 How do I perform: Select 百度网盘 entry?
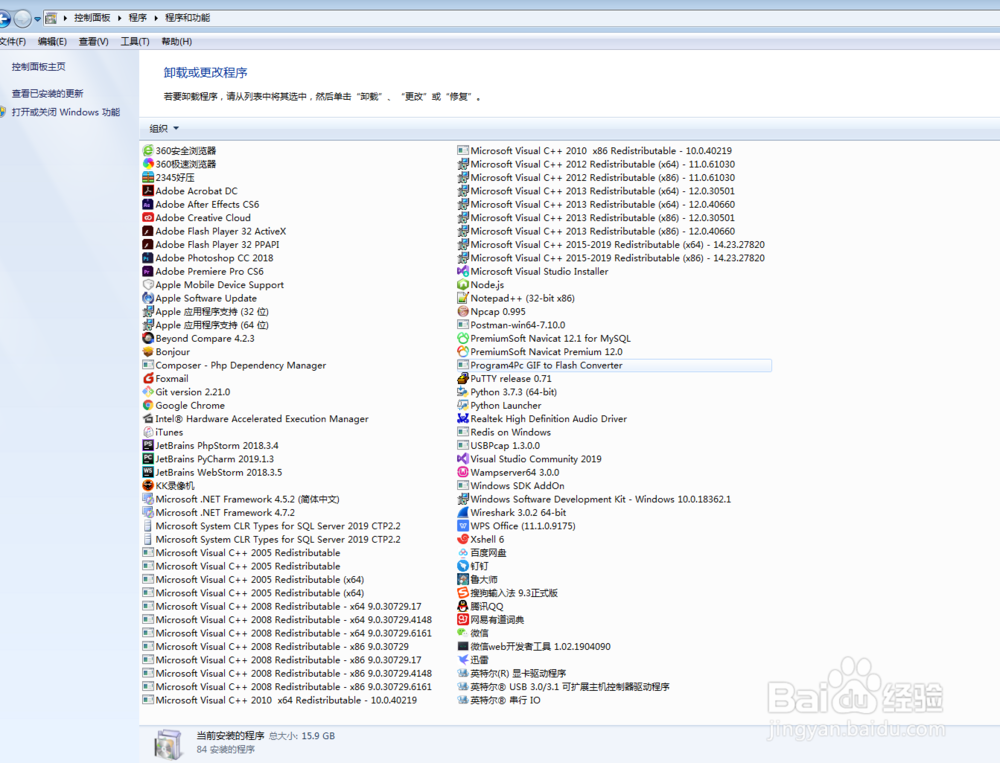[482, 552]
